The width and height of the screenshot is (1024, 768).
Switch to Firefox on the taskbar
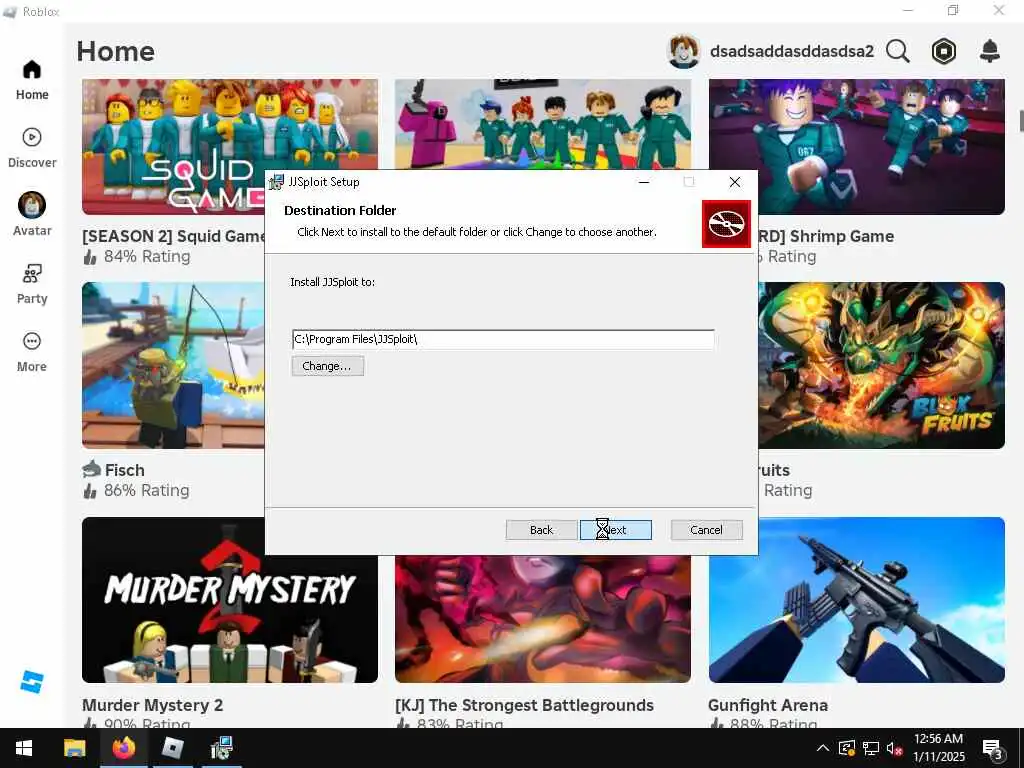[123, 748]
